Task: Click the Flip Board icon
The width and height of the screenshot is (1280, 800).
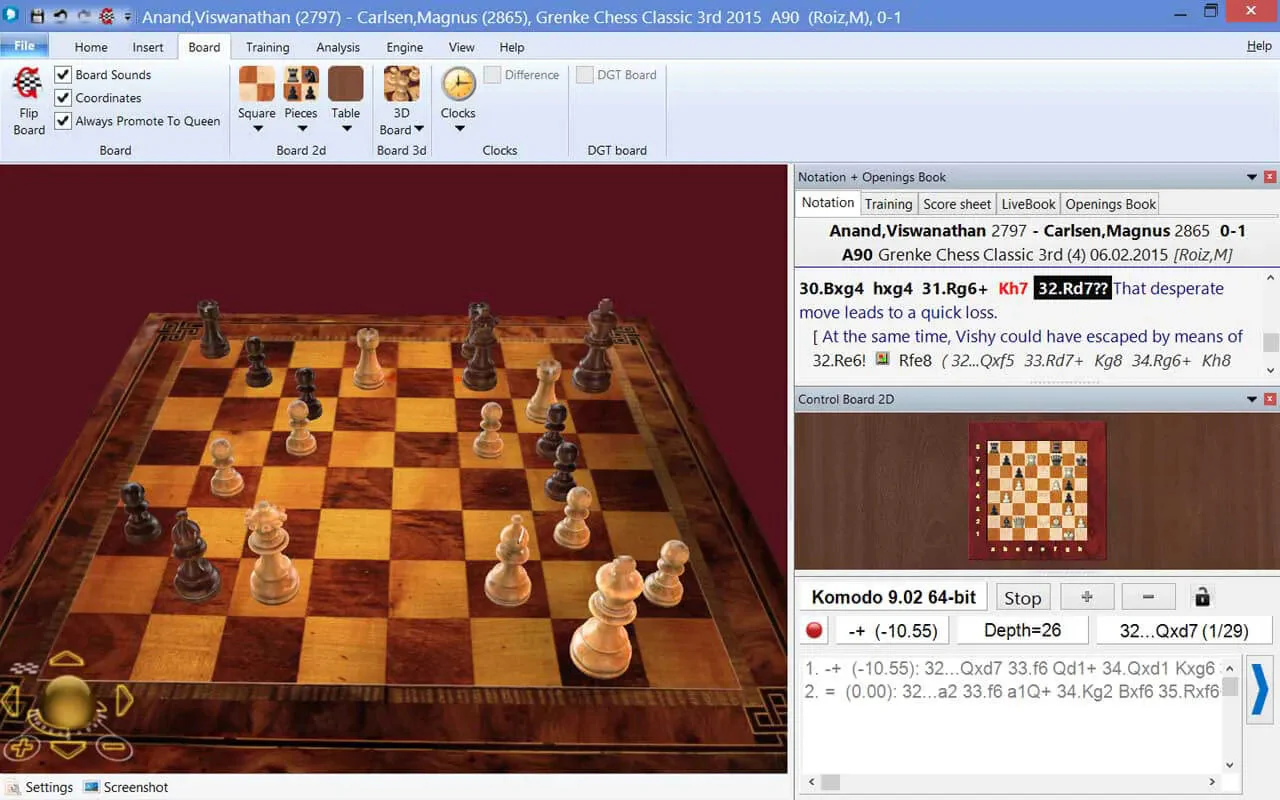Action: (28, 83)
